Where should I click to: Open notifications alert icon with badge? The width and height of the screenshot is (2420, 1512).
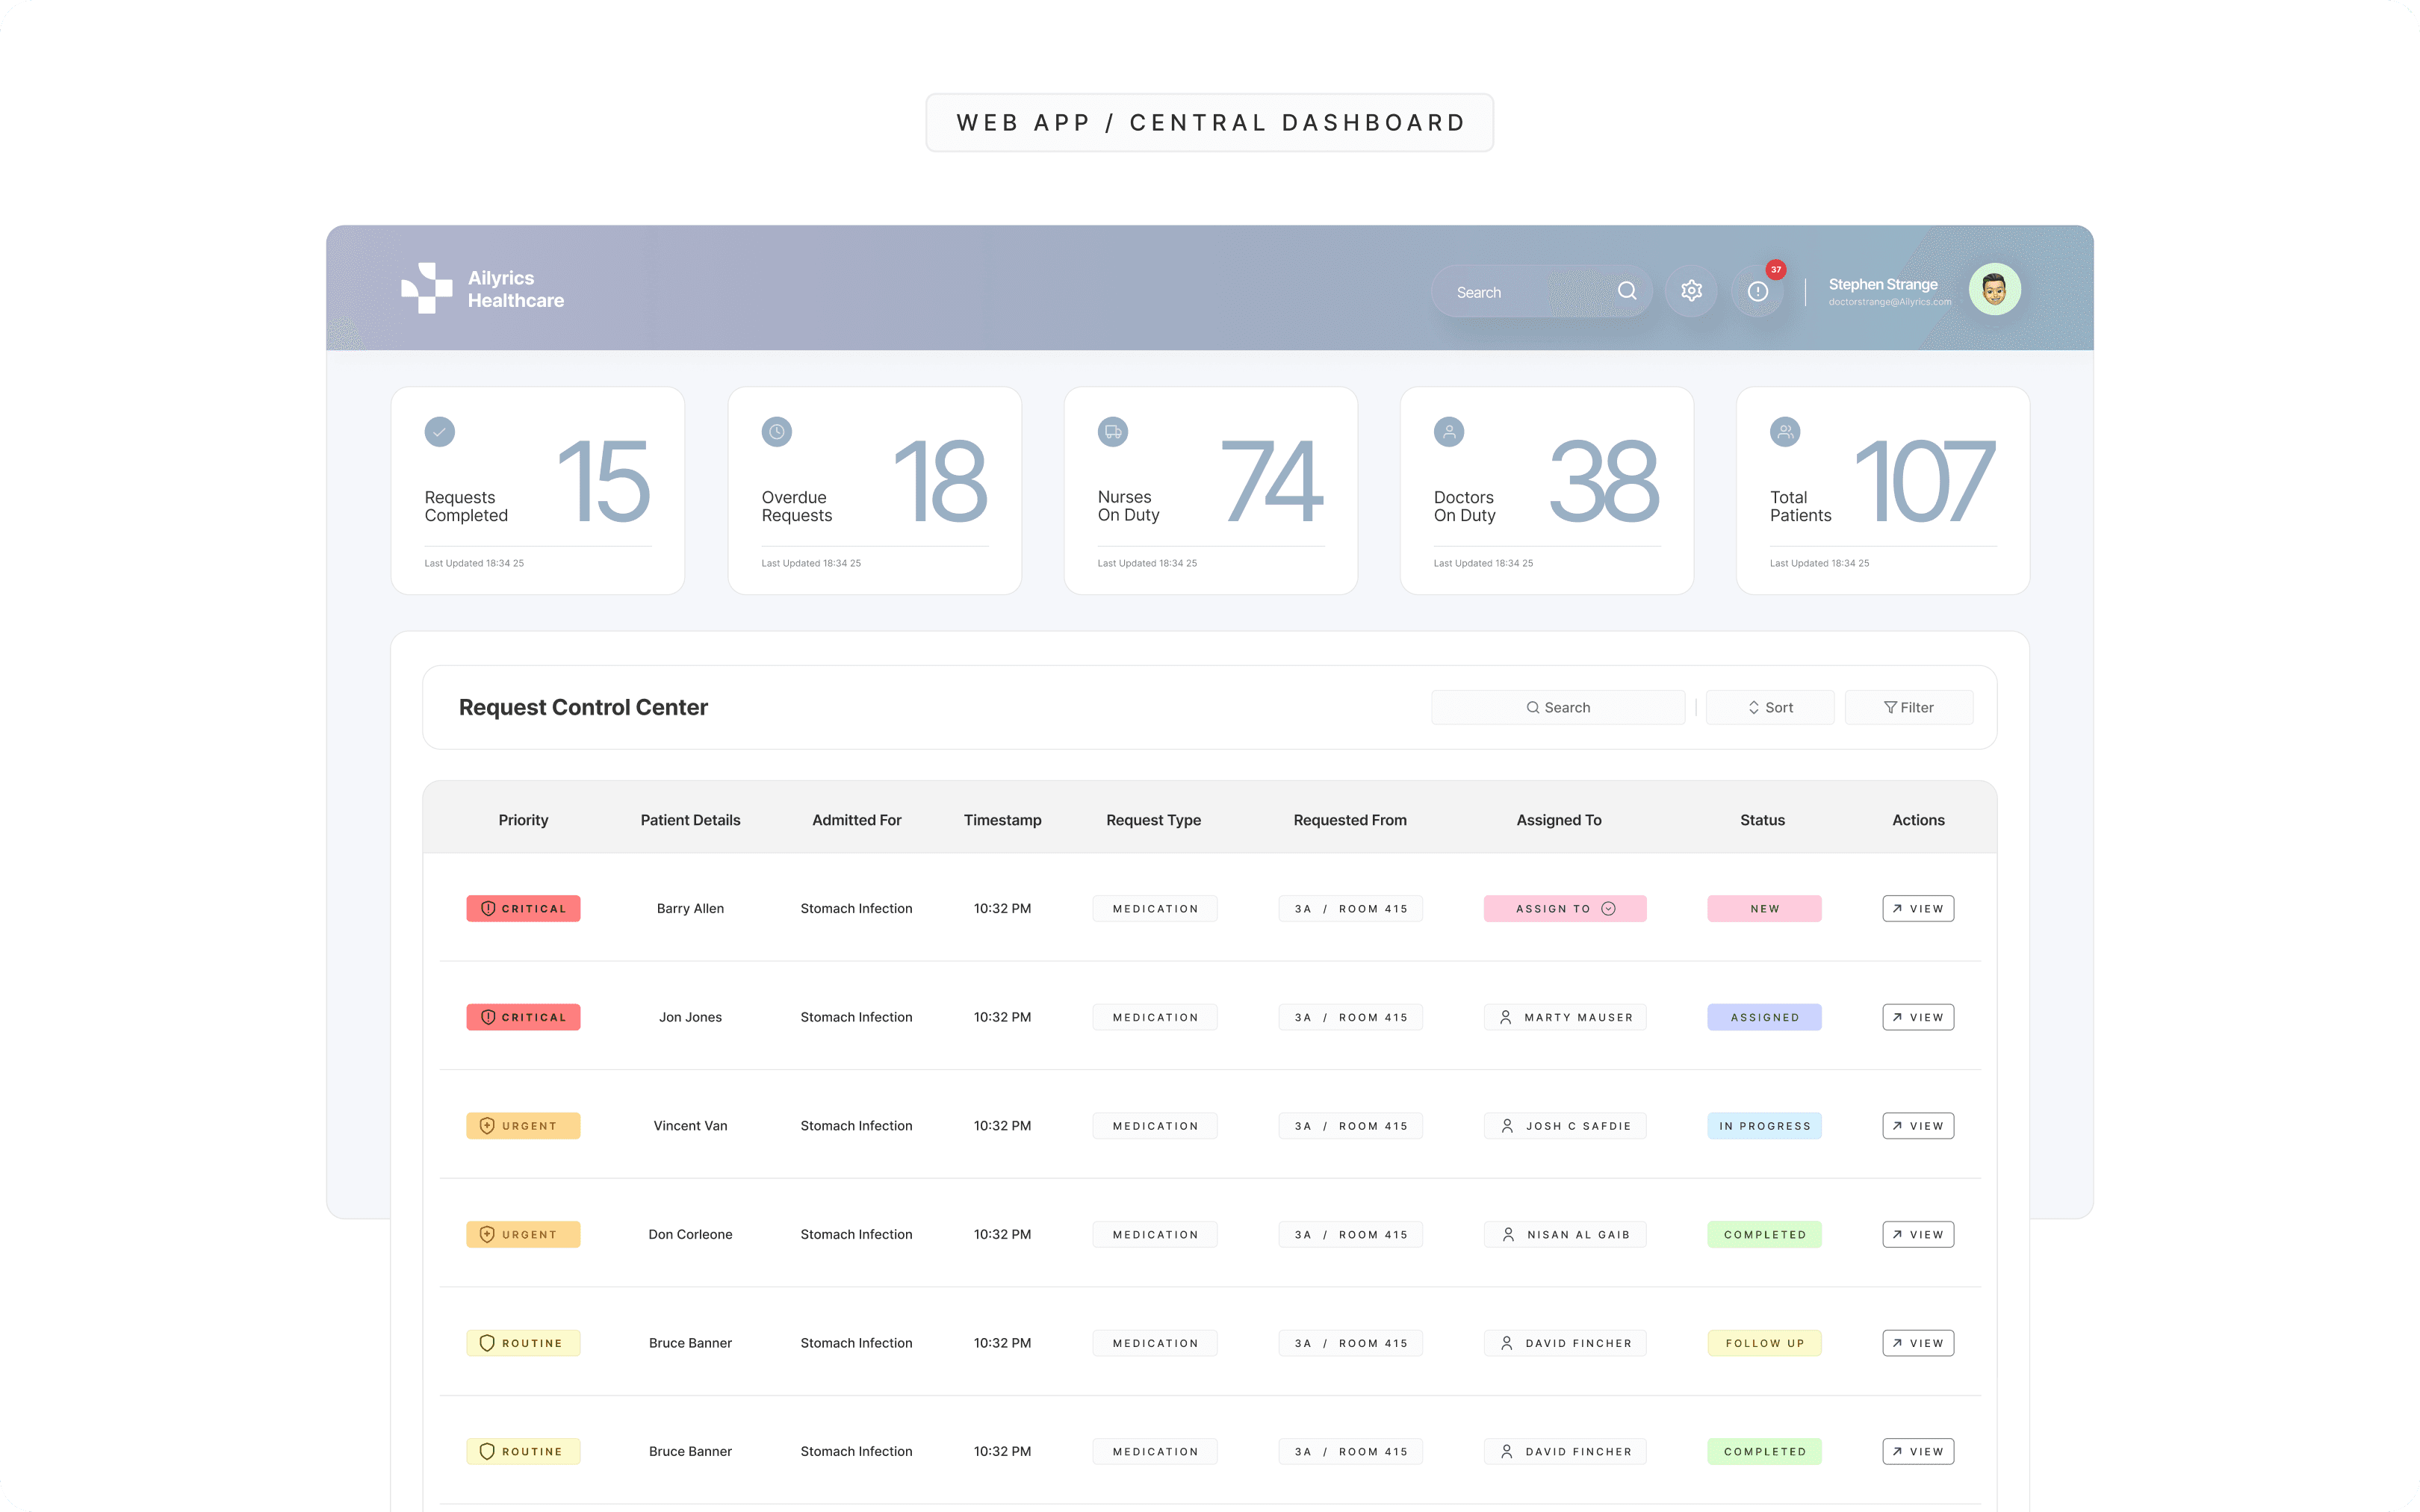[1758, 291]
